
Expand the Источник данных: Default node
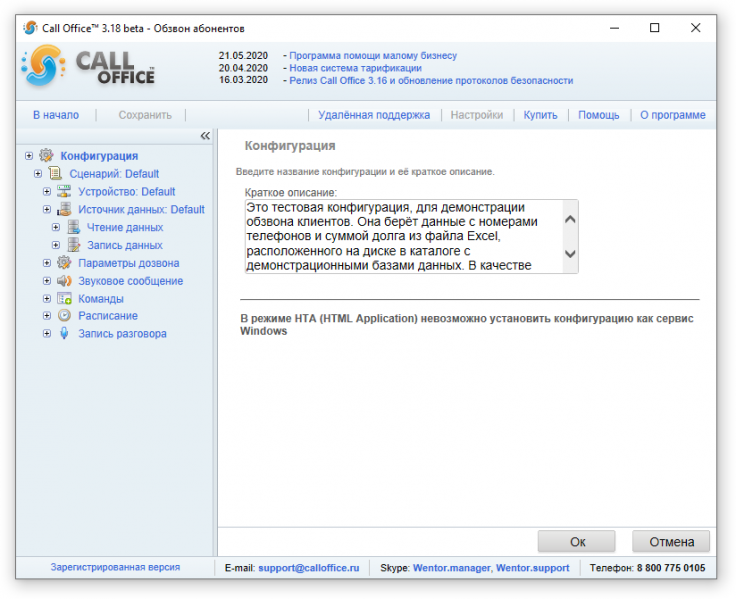pos(47,209)
